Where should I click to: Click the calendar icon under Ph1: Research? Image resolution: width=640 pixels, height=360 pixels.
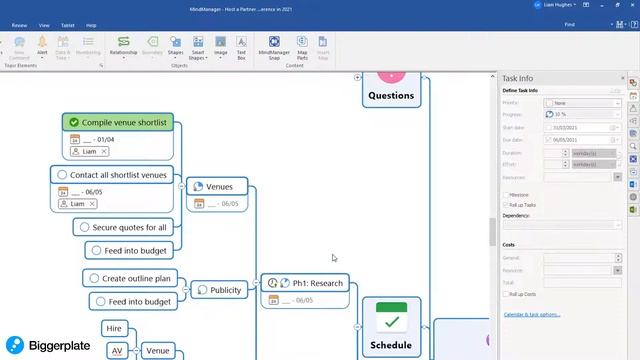(x=273, y=300)
